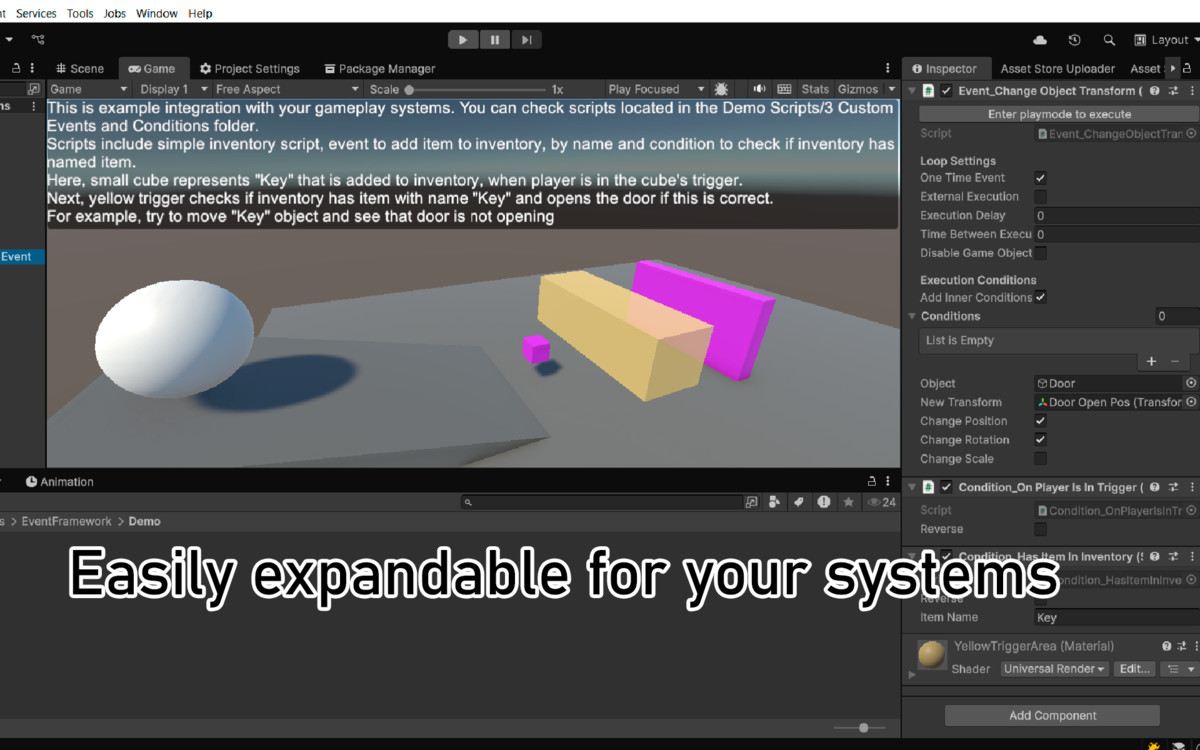Open the help icon on Condition_On Player Is In Trigger
1200x750 pixels.
click(x=1155, y=487)
